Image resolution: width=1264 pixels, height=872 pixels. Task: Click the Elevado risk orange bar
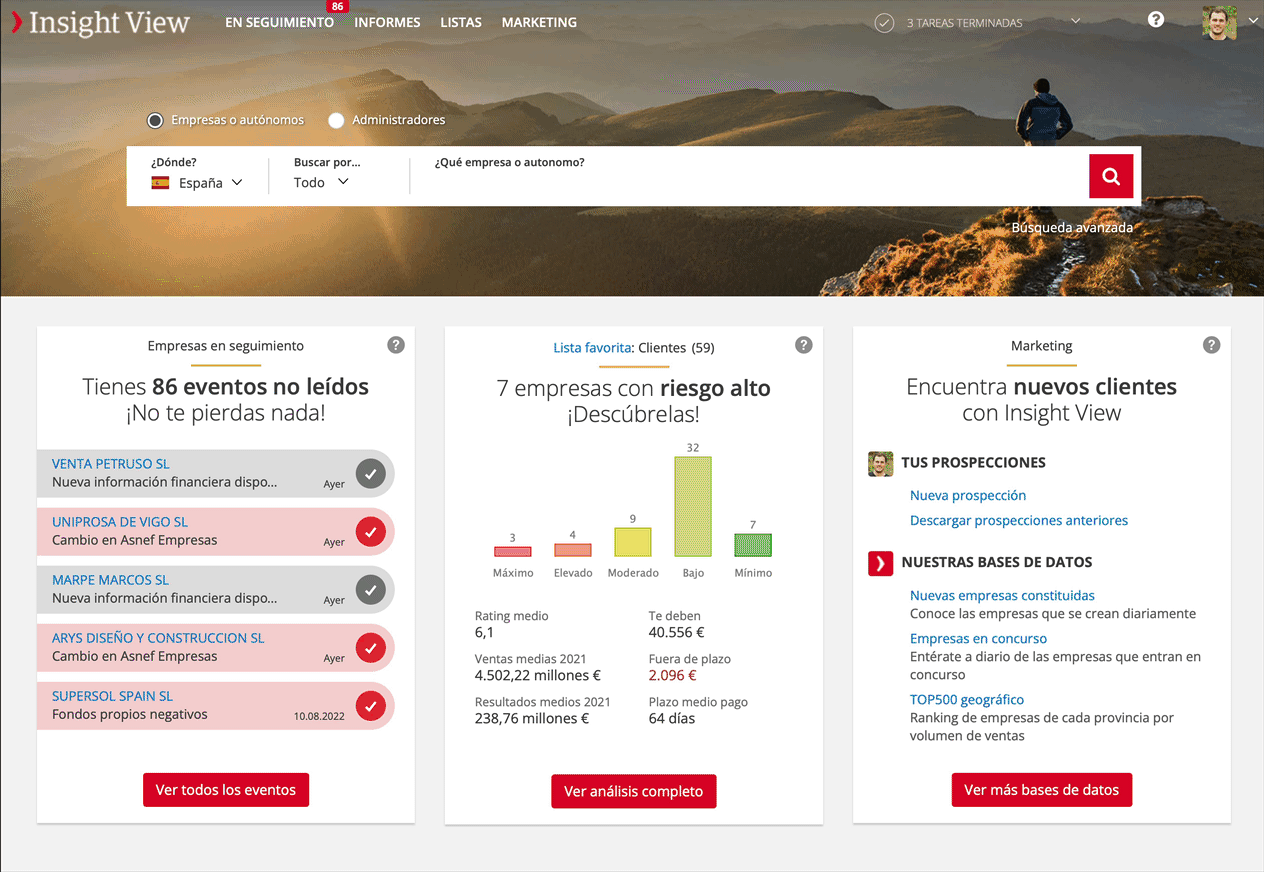pyautogui.click(x=573, y=550)
